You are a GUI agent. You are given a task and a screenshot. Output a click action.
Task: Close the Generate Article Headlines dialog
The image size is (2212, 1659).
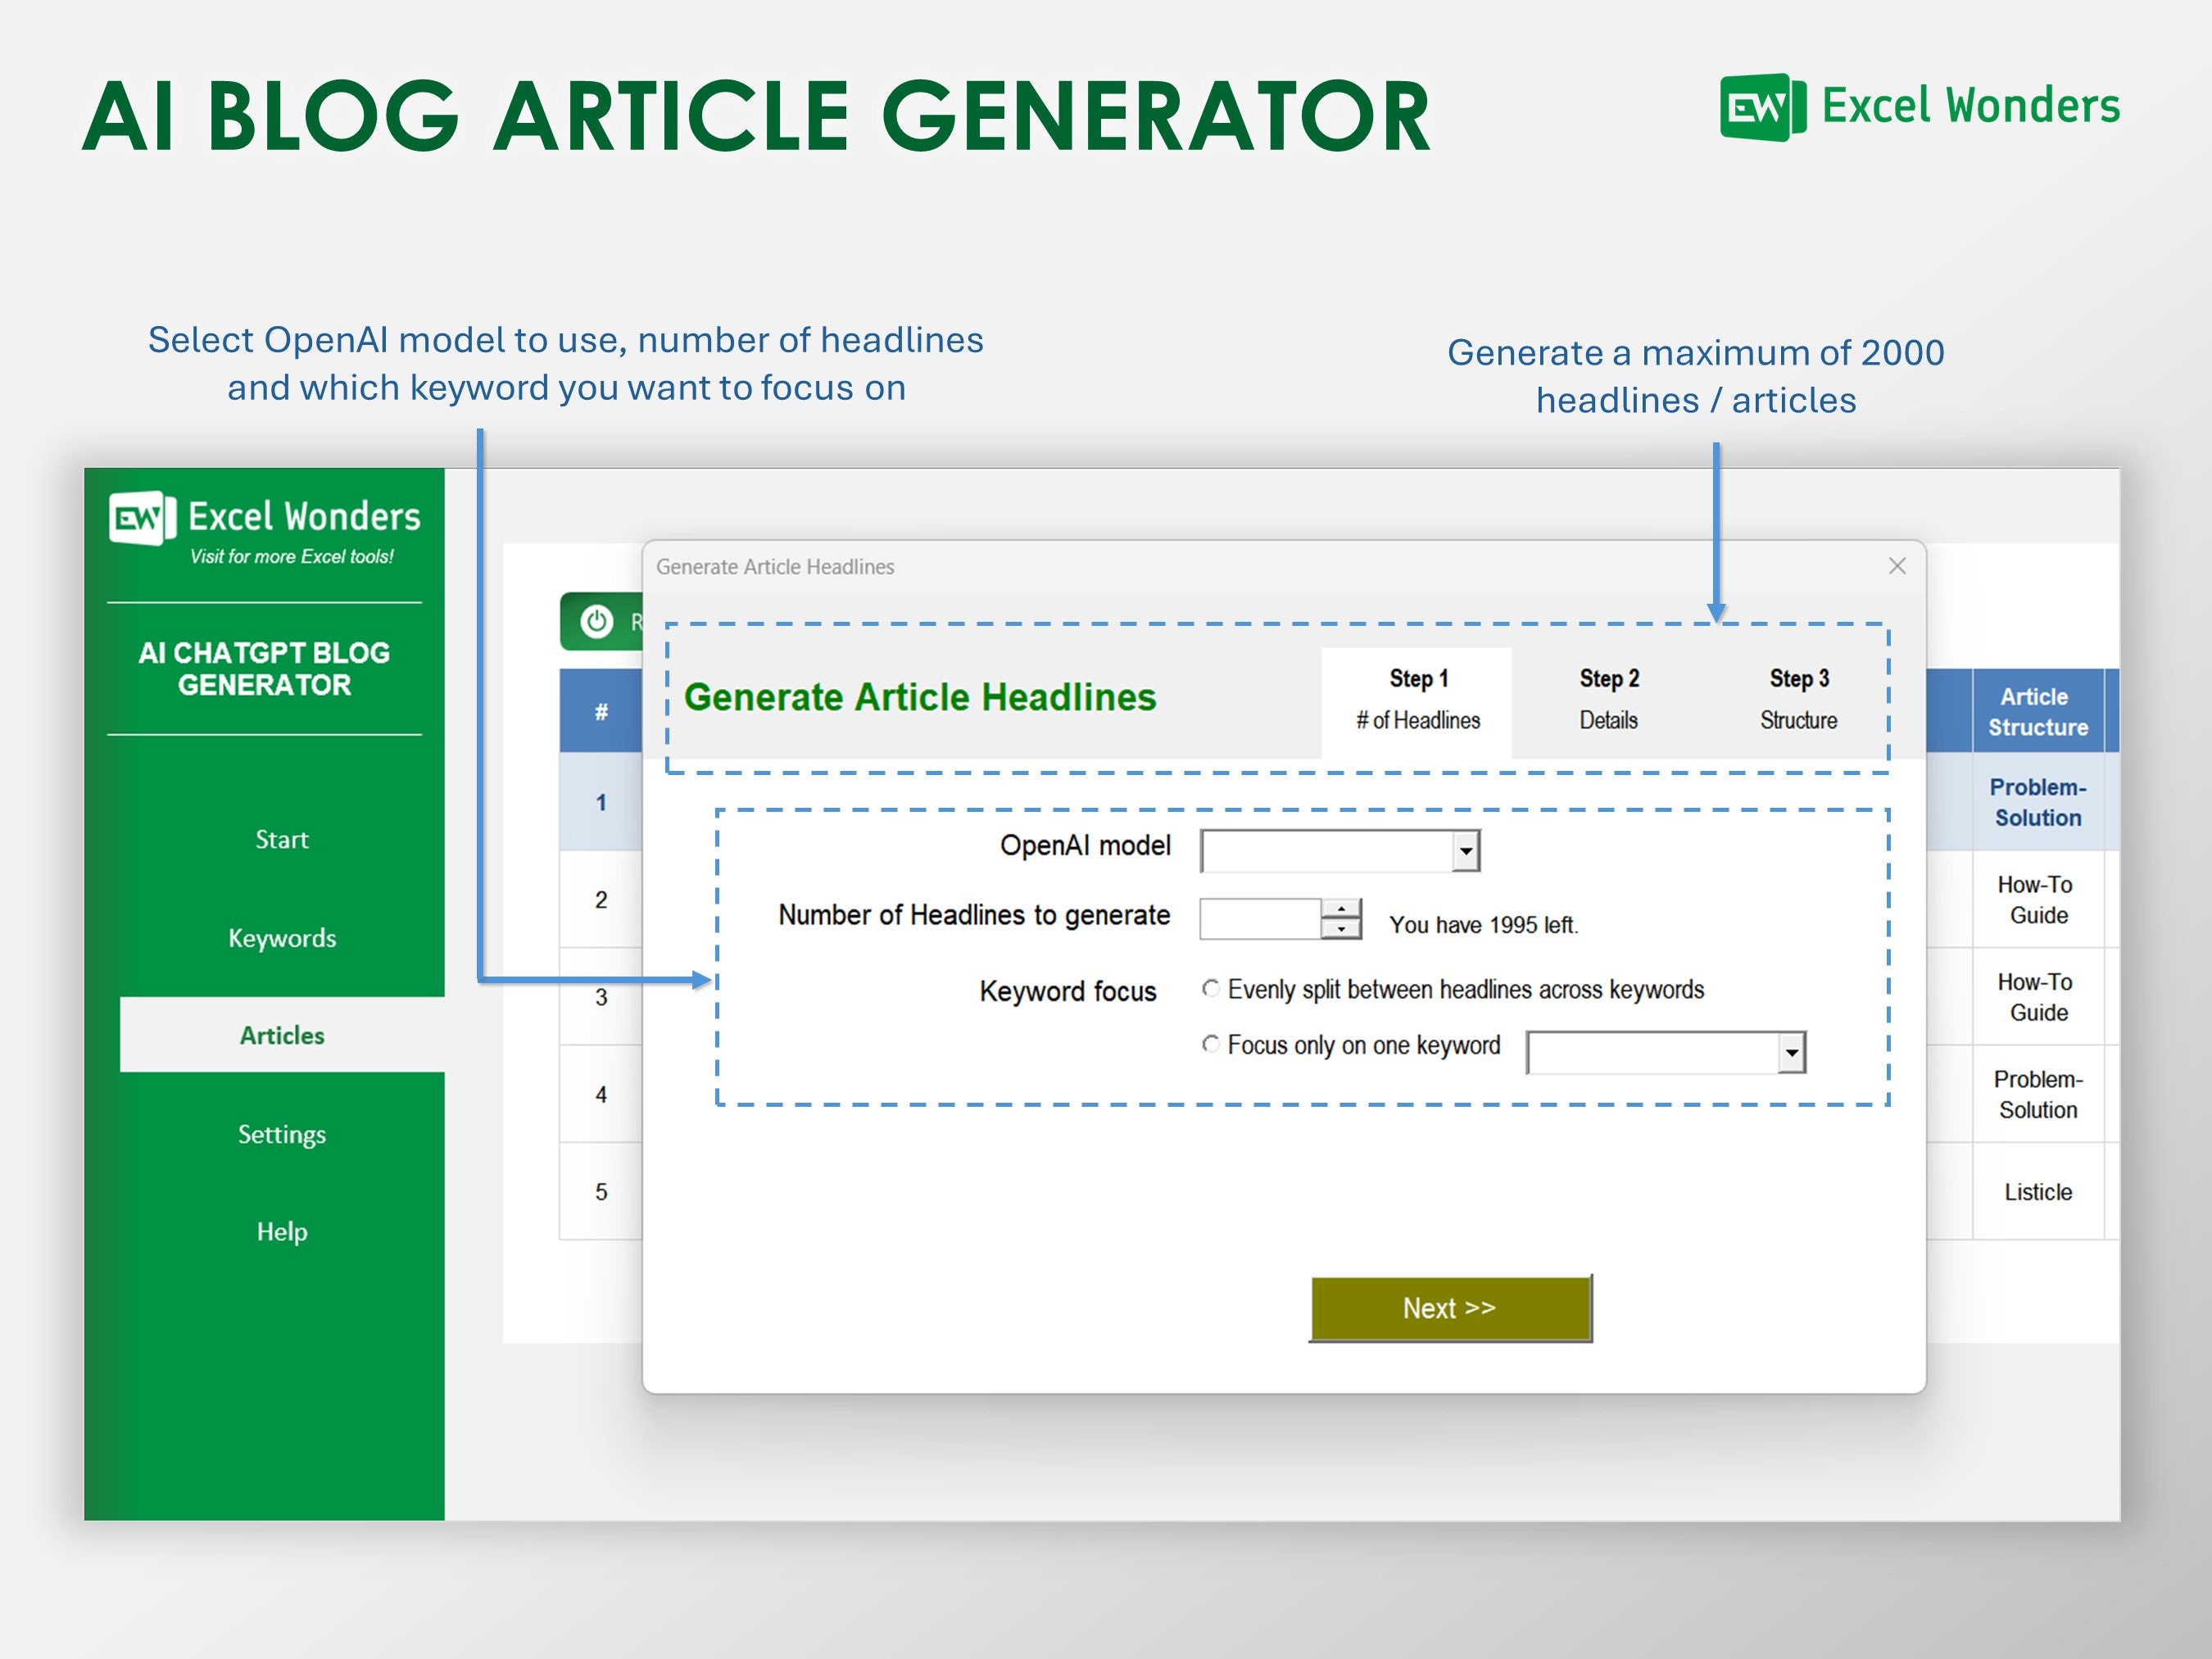click(x=1896, y=565)
